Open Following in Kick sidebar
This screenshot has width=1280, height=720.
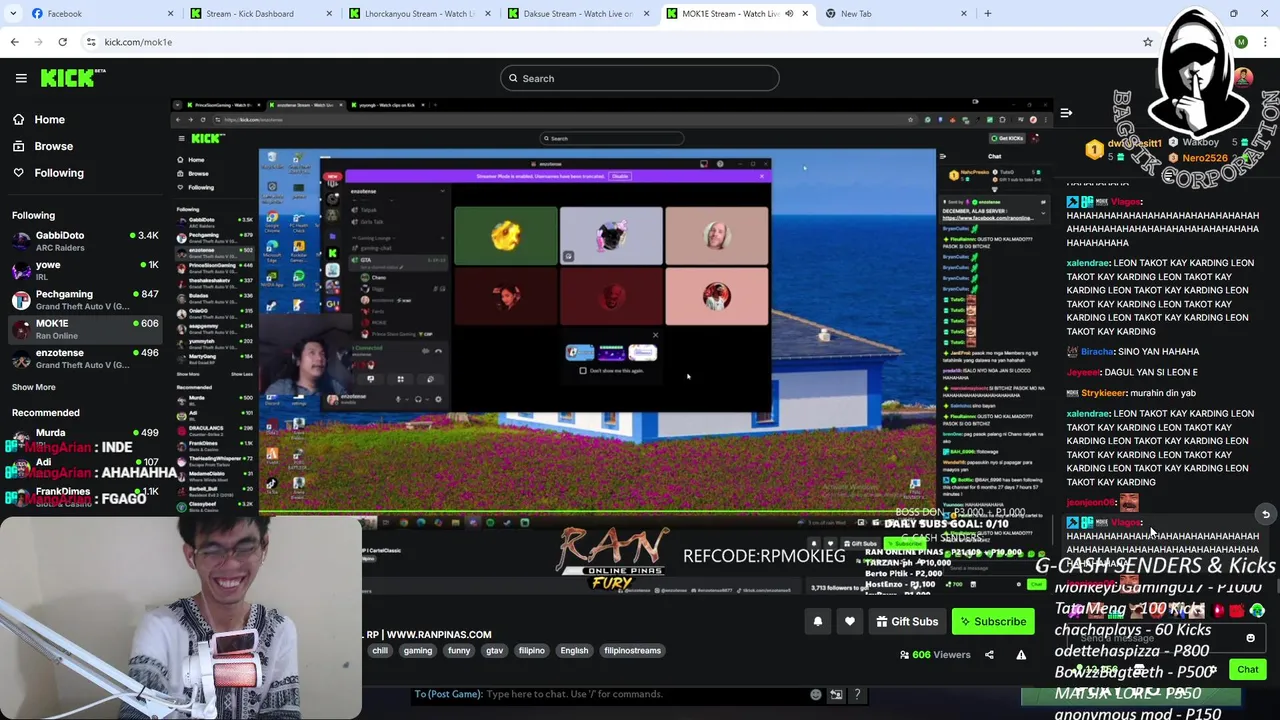click(x=59, y=173)
